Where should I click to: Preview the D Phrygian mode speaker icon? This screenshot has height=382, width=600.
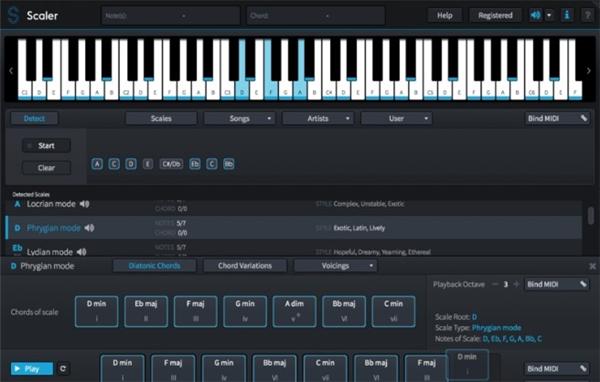(89, 228)
